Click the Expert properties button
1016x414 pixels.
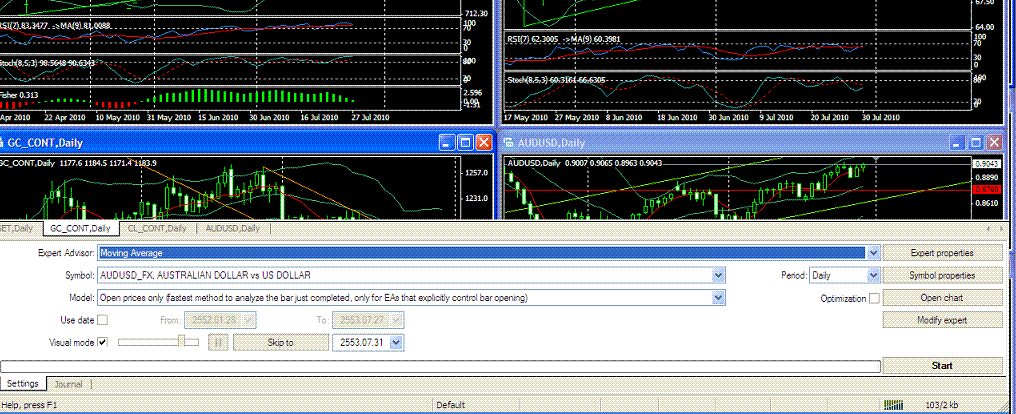(x=942, y=253)
